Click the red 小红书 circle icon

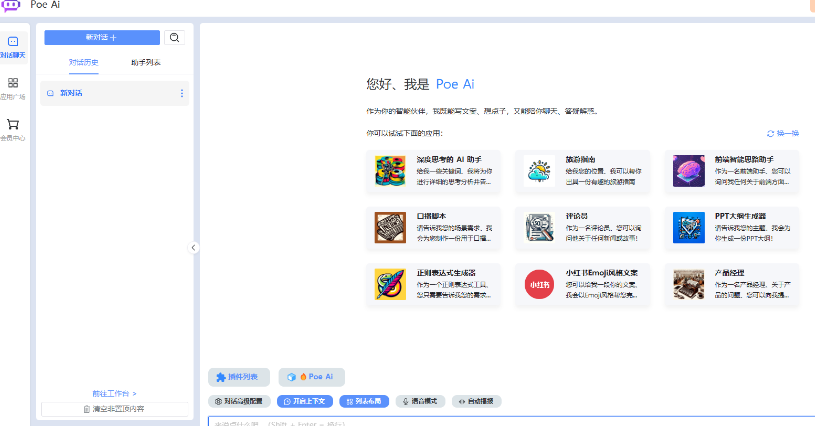click(539, 284)
